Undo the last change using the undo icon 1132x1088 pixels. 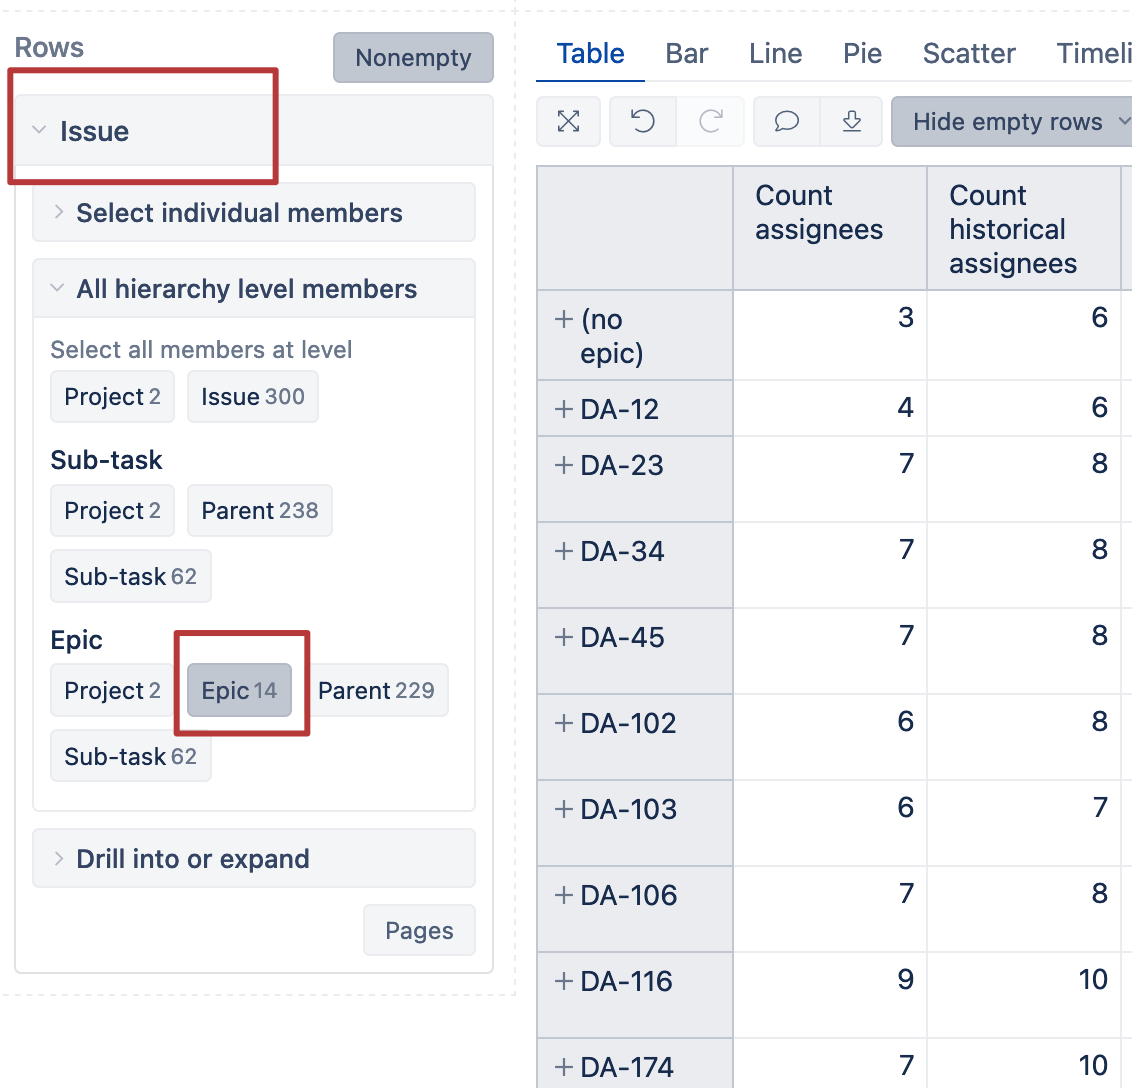[x=642, y=121]
